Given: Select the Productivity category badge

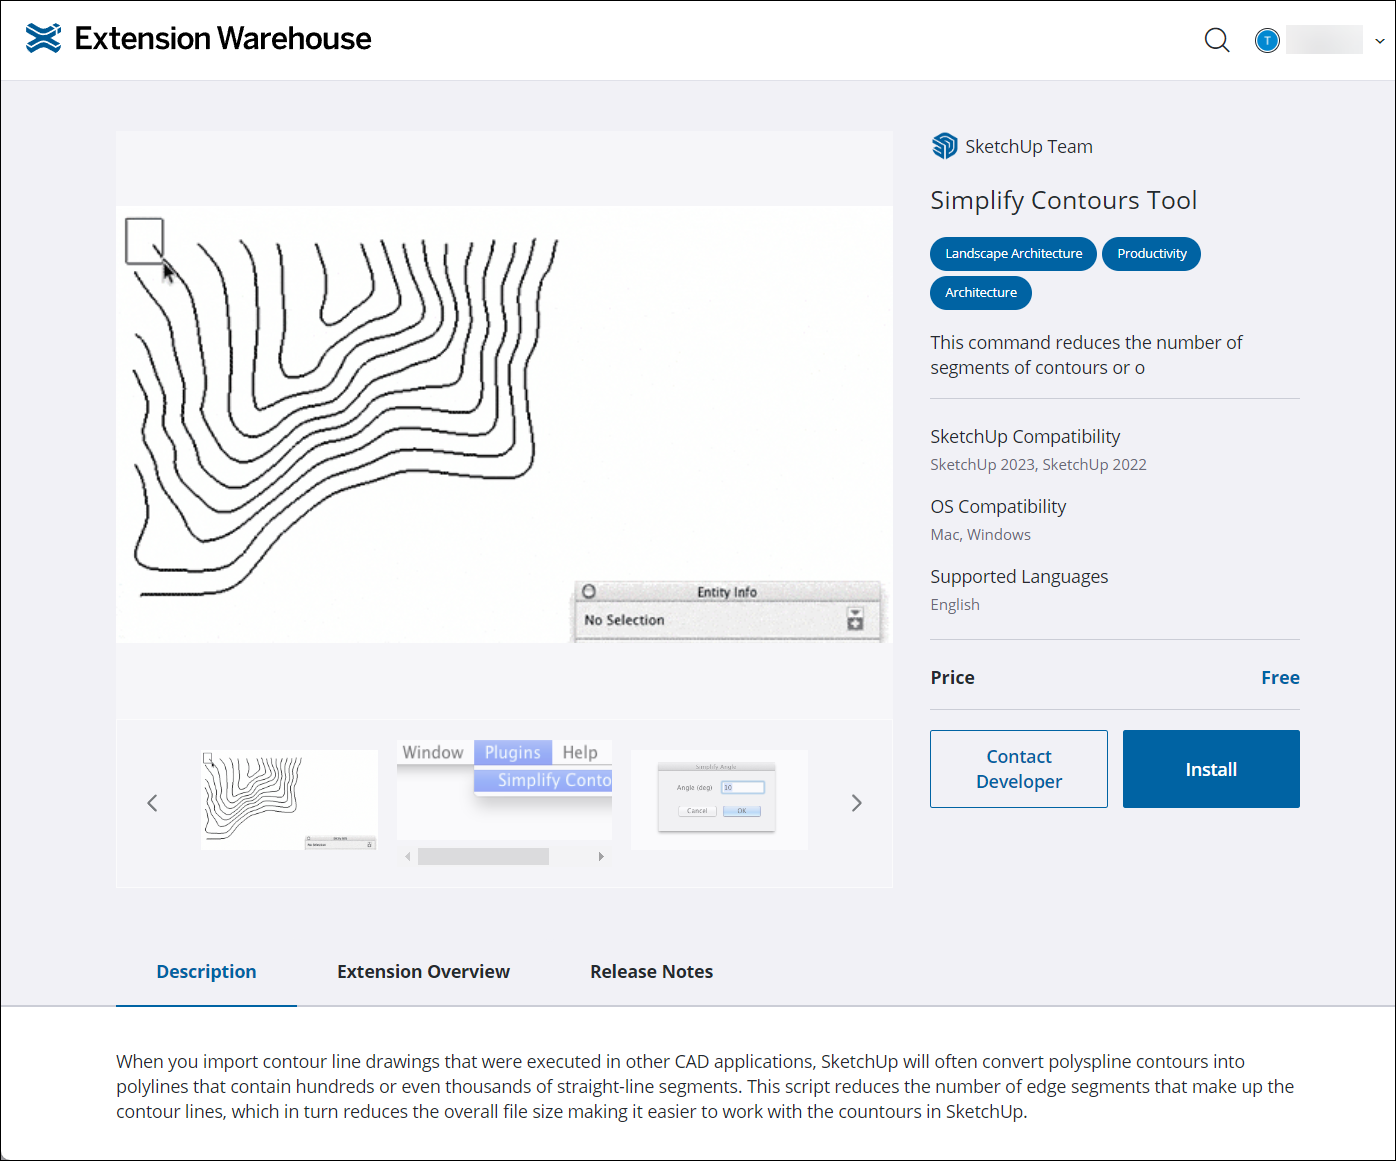Looking at the screenshot, I should tap(1151, 253).
